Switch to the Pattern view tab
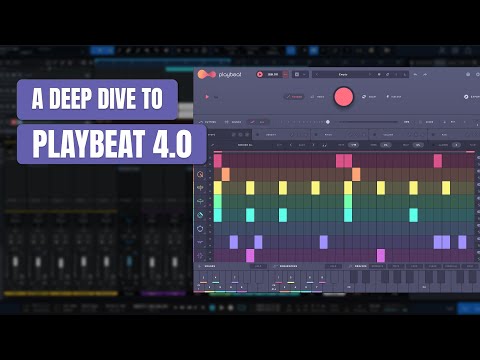This screenshot has height=360, width=480. (207, 122)
